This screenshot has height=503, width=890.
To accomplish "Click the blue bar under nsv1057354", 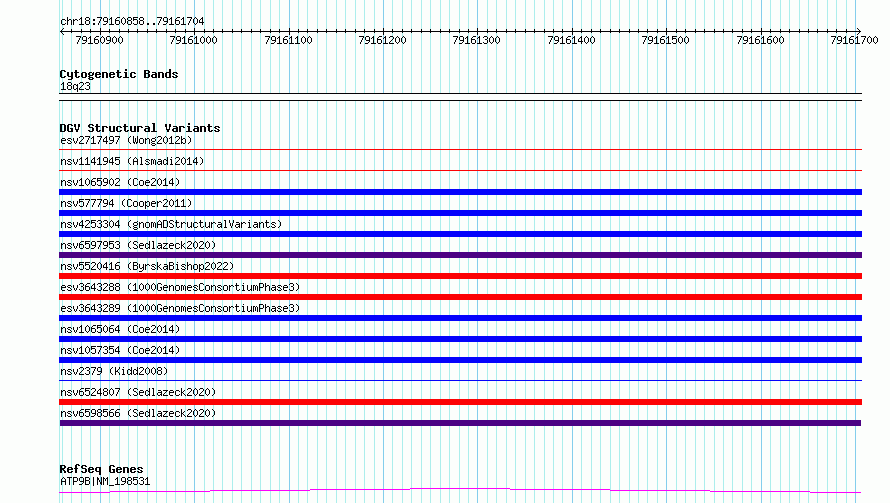I will coord(460,360).
